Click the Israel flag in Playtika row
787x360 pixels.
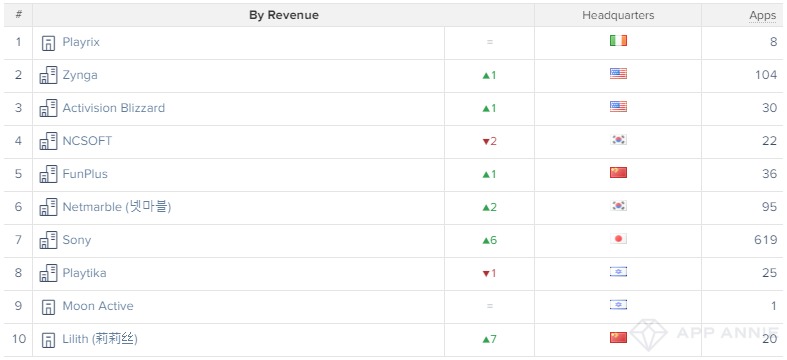[618, 272]
